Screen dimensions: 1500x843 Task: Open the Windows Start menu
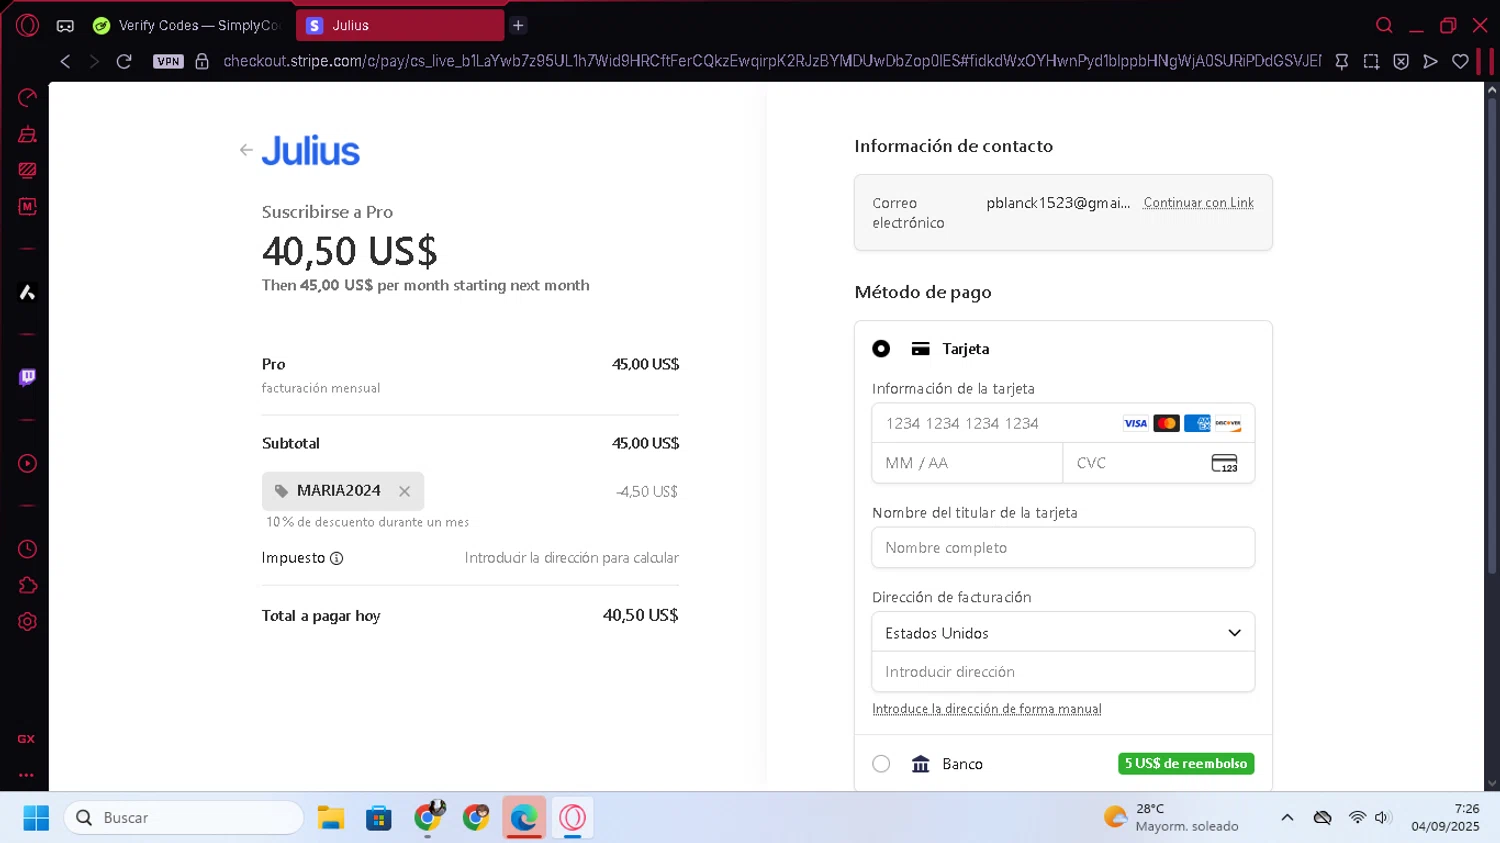[36, 818]
